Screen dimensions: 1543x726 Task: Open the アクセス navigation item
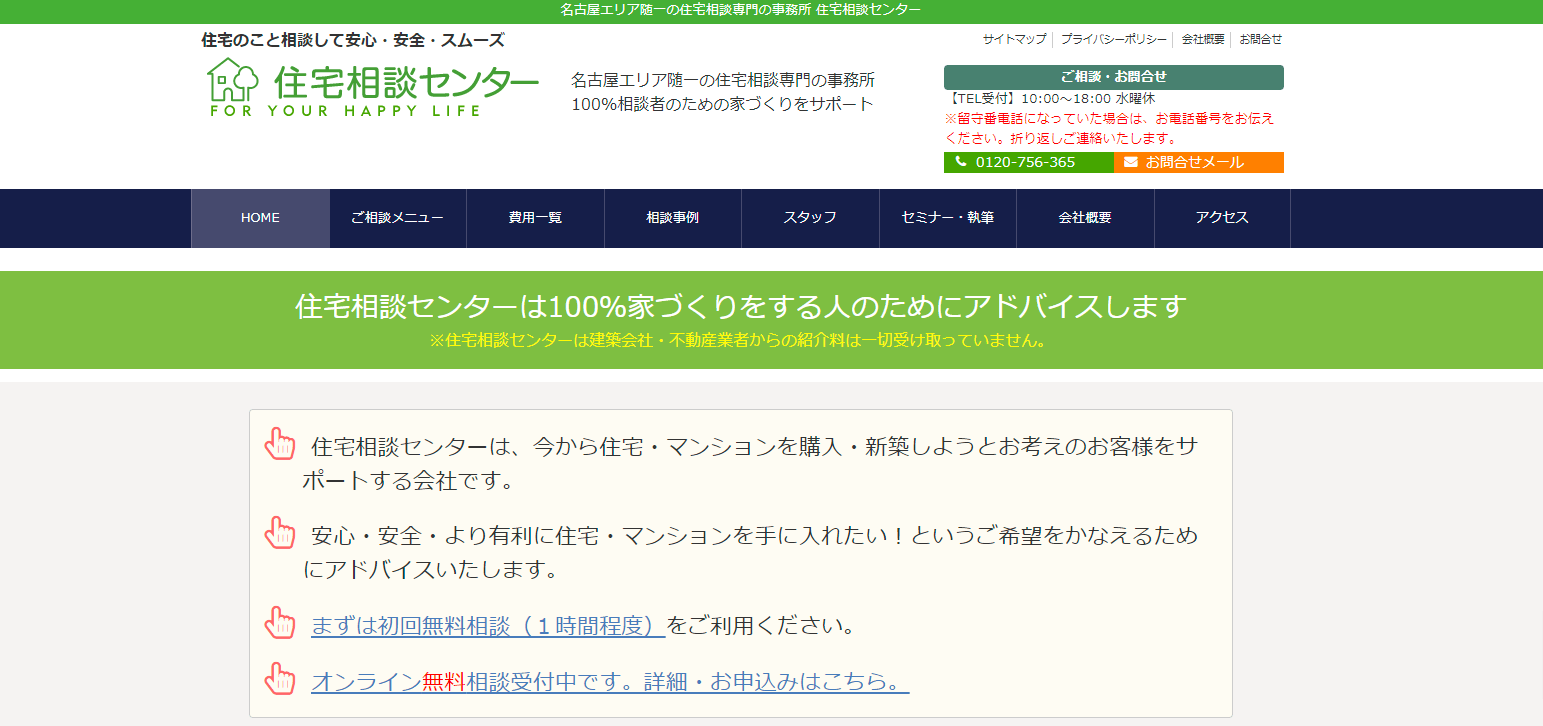coord(1222,218)
